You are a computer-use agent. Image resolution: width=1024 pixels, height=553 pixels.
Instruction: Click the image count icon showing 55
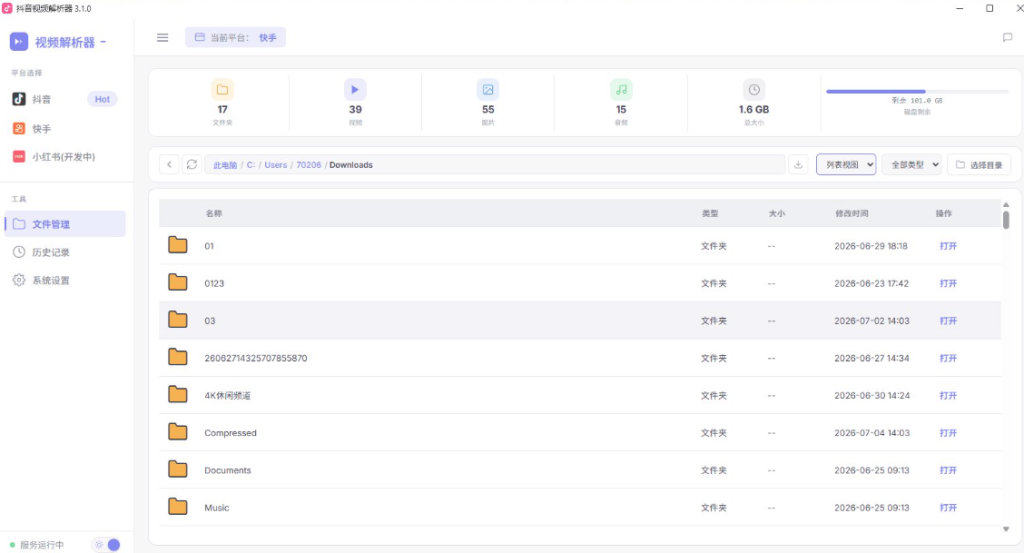pyautogui.click(x=488, y=89)
